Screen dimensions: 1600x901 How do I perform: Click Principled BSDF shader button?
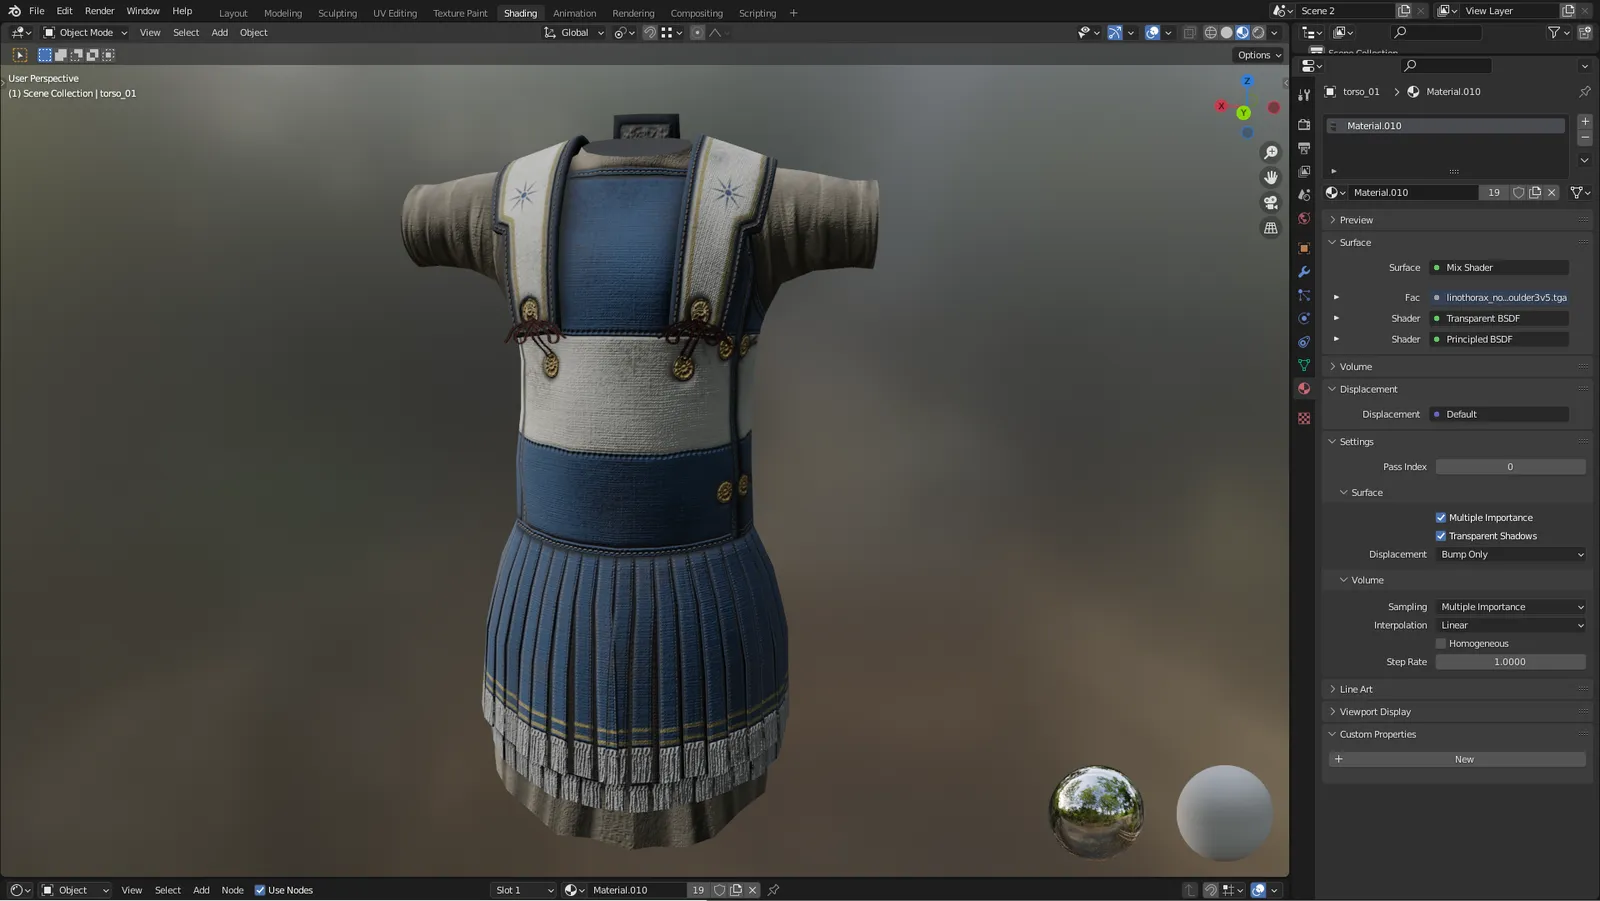(x=1499, y=340)
